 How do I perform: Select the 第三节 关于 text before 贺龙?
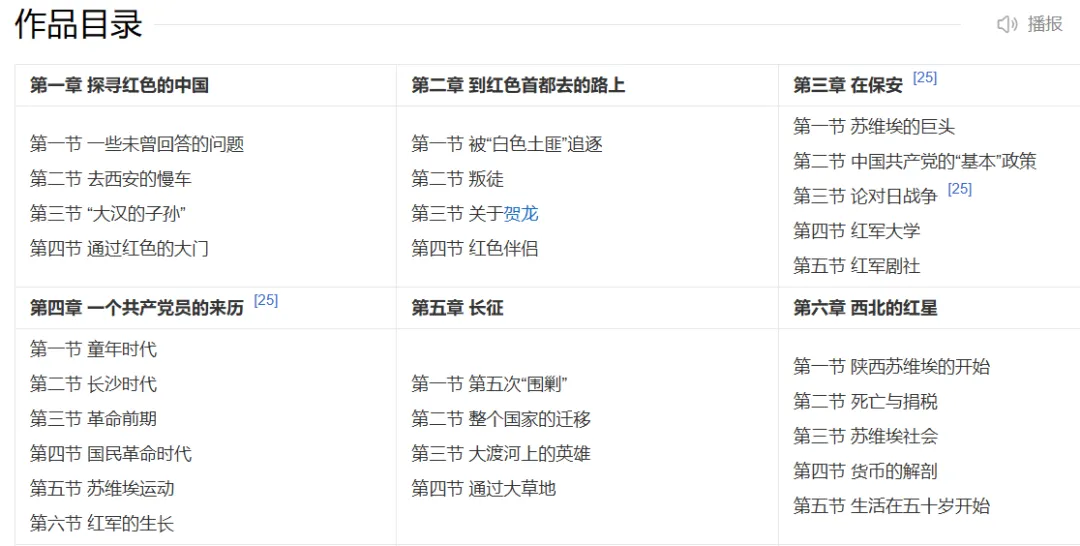[x=457, y=213]
